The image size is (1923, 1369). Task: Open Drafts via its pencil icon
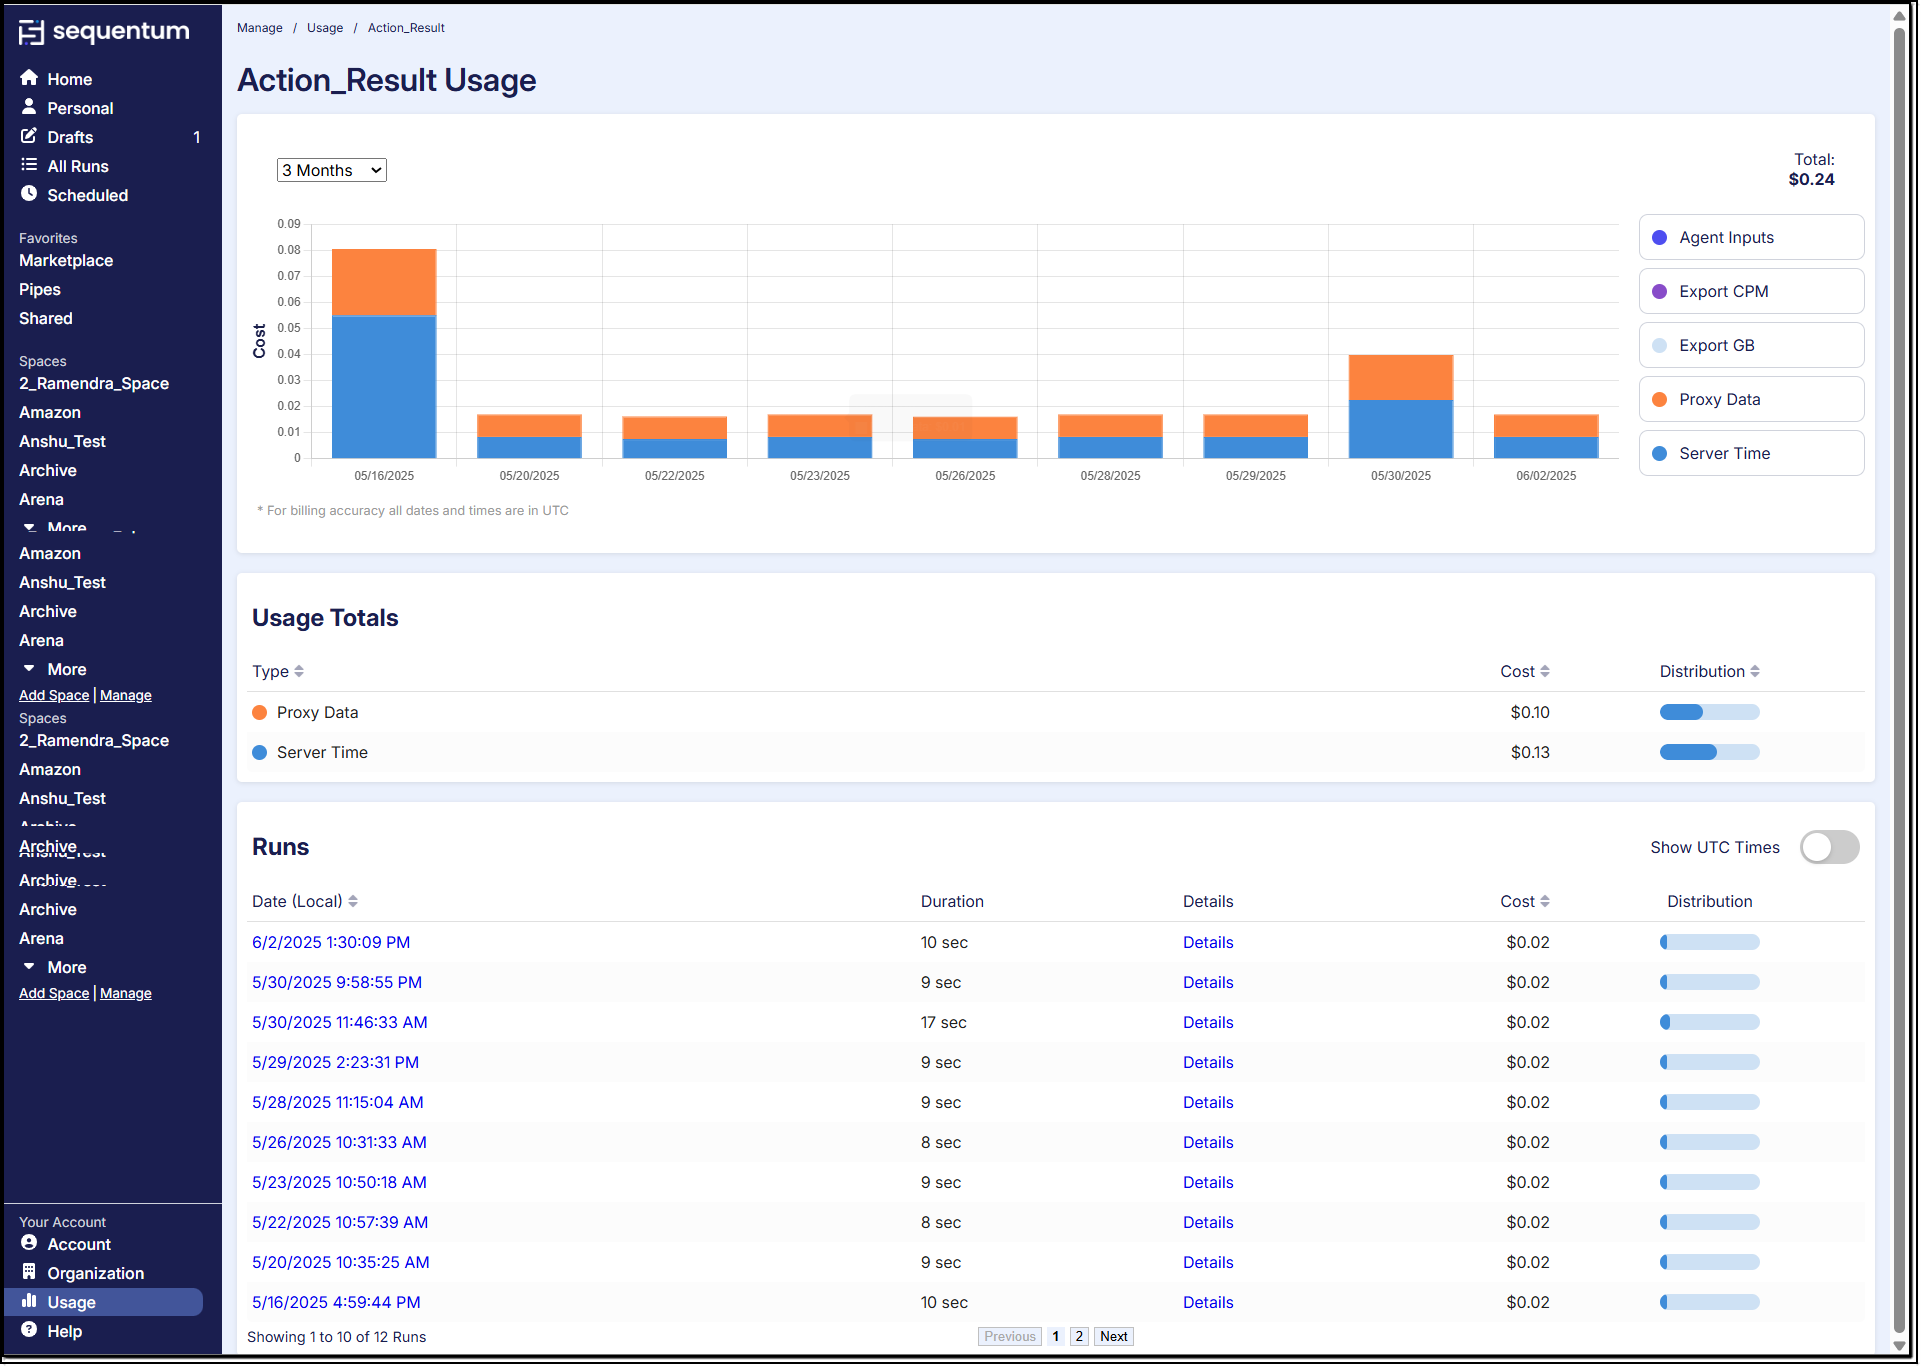[29, 136]
